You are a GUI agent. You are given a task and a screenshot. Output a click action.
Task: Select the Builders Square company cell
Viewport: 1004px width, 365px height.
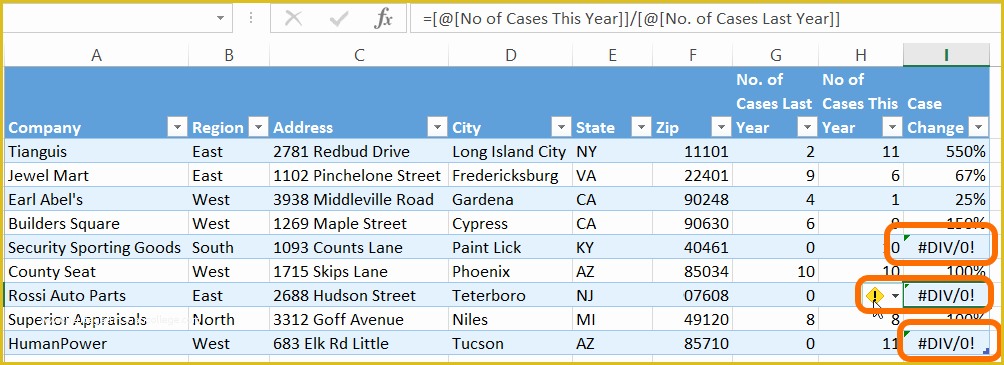coord(96,223)
